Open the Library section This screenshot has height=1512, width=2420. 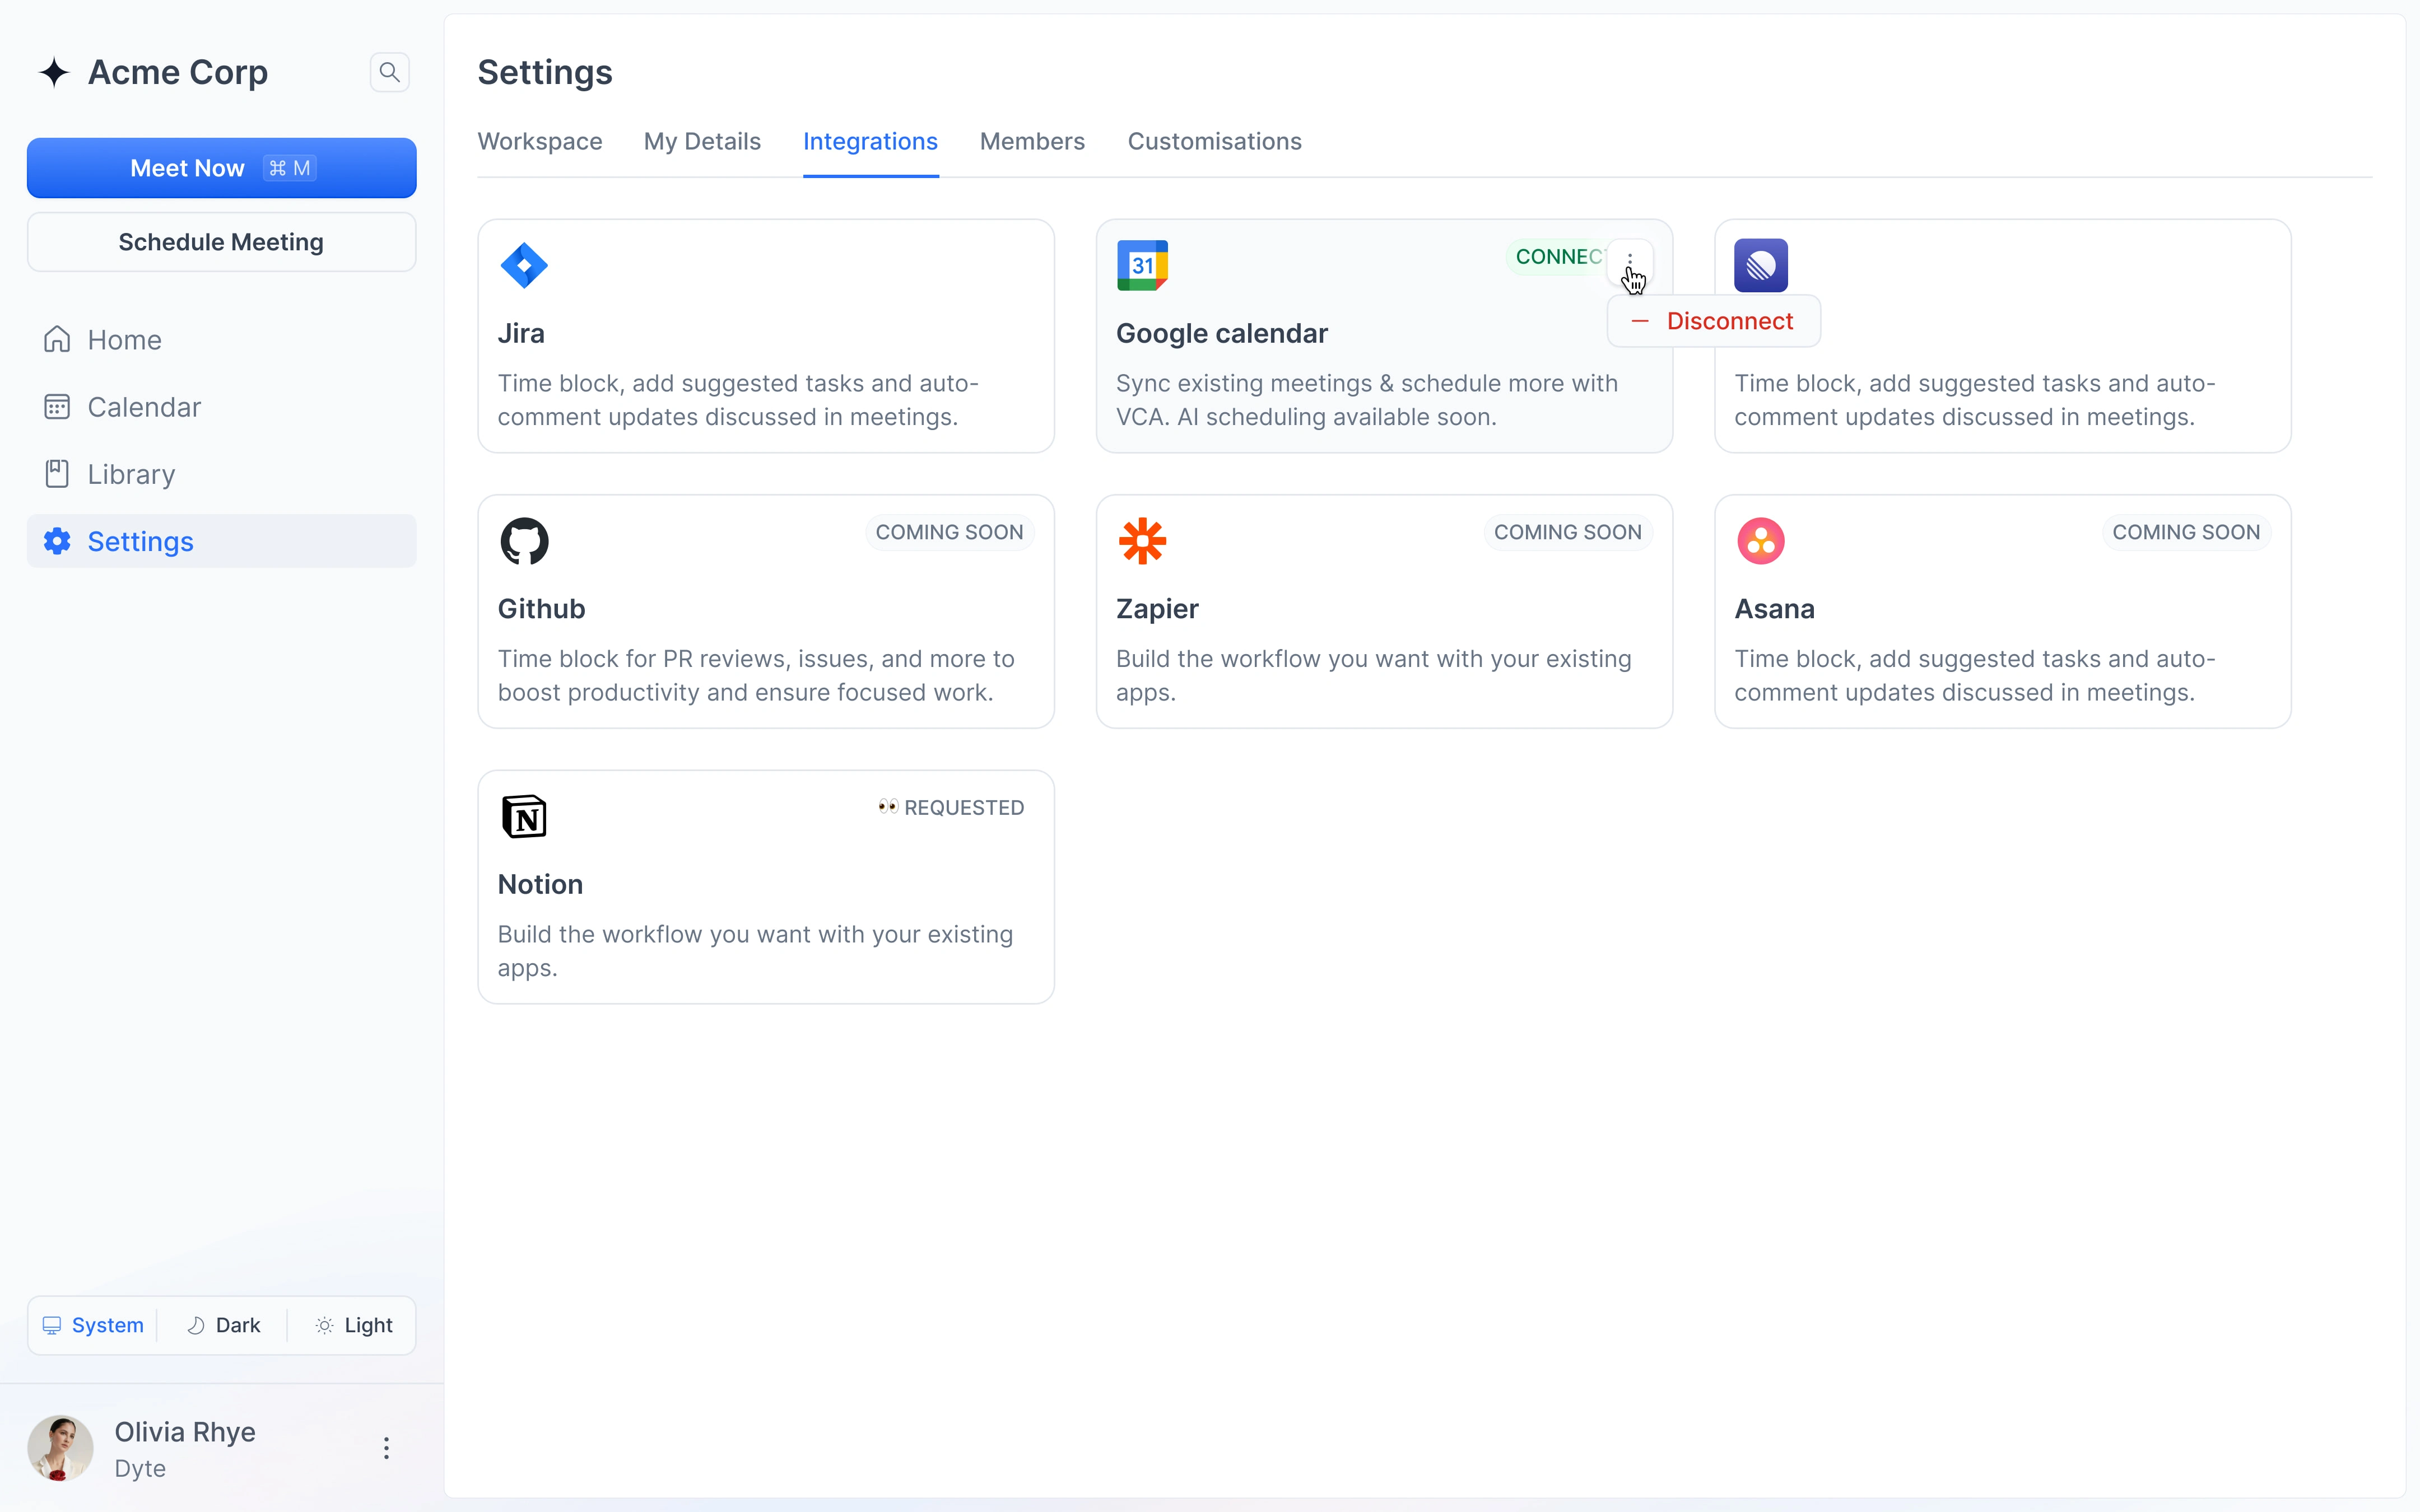pyautogui.click(x=131, y=473)
